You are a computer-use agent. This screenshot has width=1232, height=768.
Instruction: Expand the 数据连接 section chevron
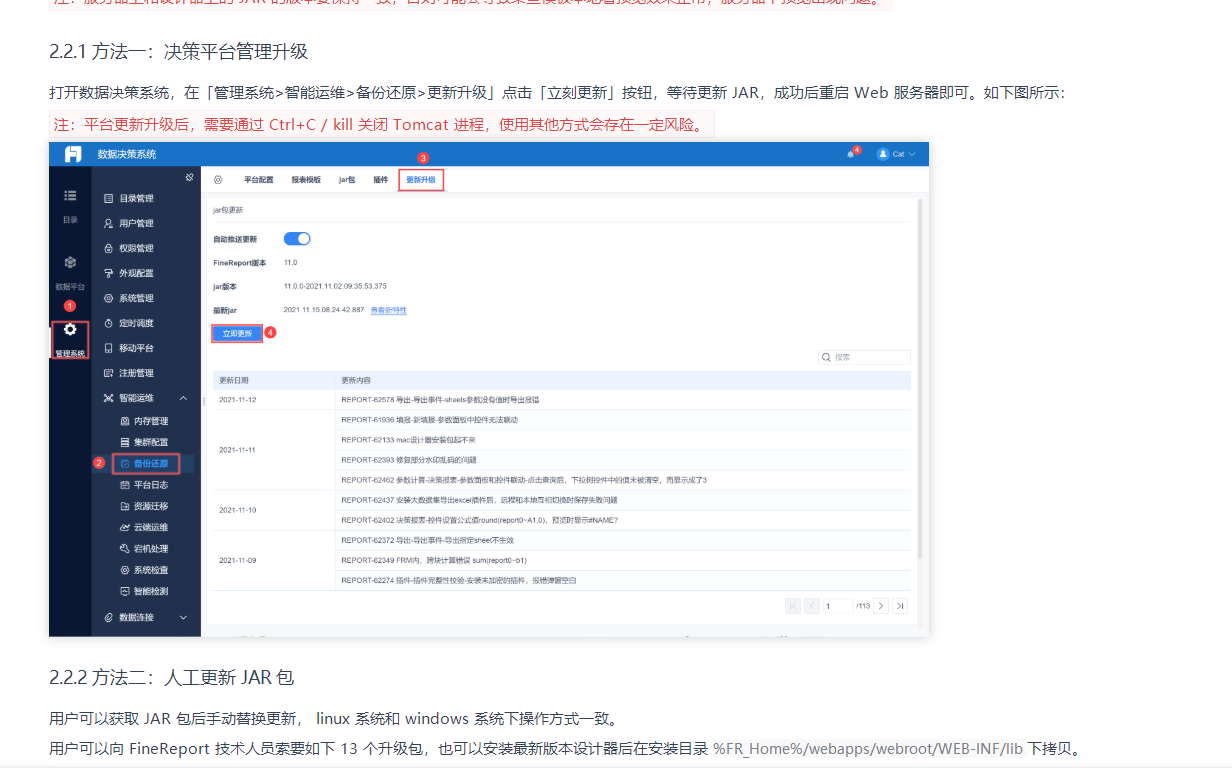pos(183,617)
